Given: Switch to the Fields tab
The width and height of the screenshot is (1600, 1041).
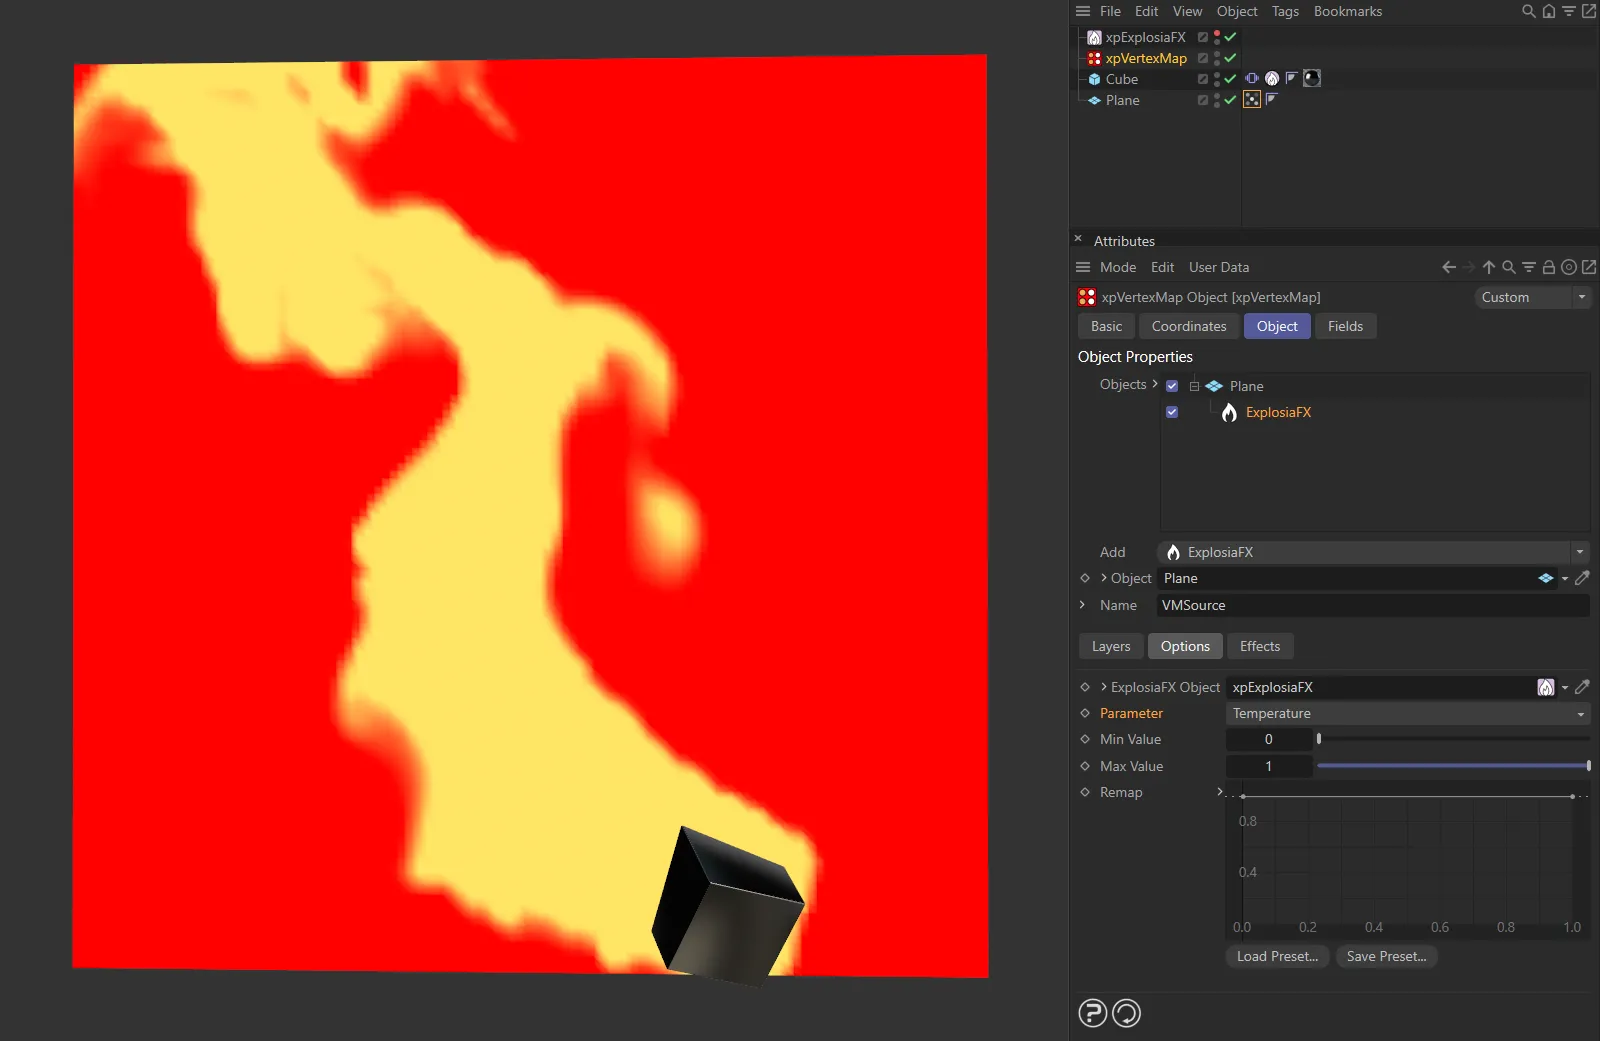Looking at the screenshot, I should tap(1345, 326).
